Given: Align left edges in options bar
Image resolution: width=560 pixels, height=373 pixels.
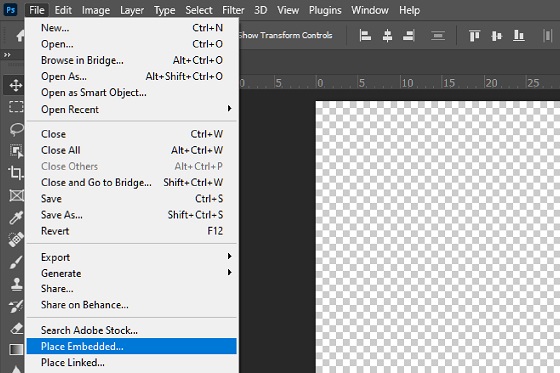Looking at the screenshot, I should [x=365, y=35].
